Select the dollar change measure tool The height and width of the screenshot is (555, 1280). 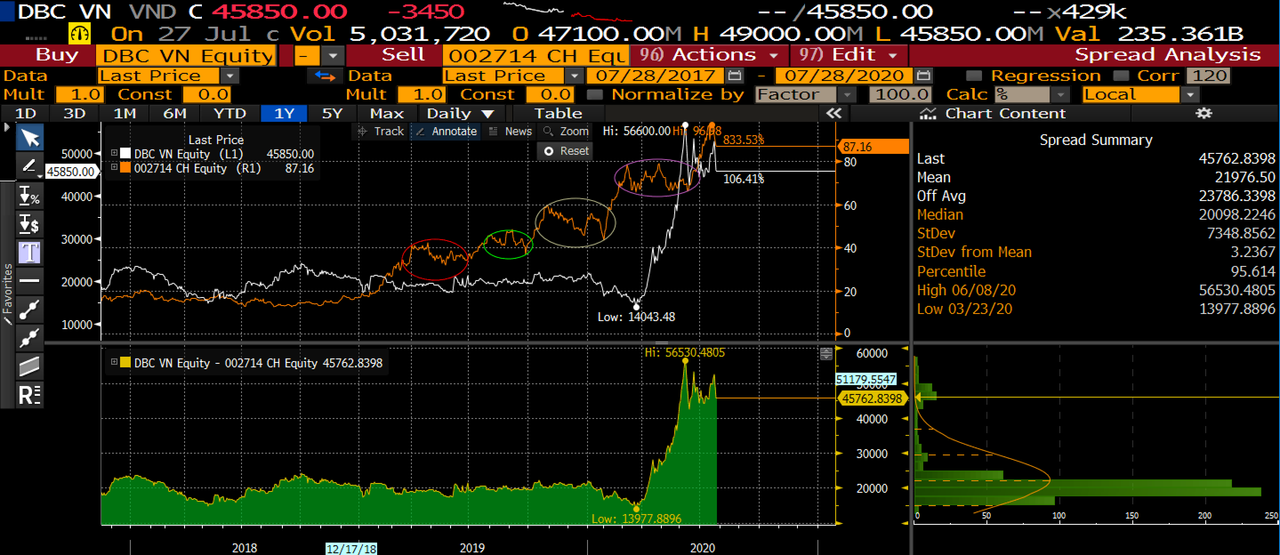30,224
